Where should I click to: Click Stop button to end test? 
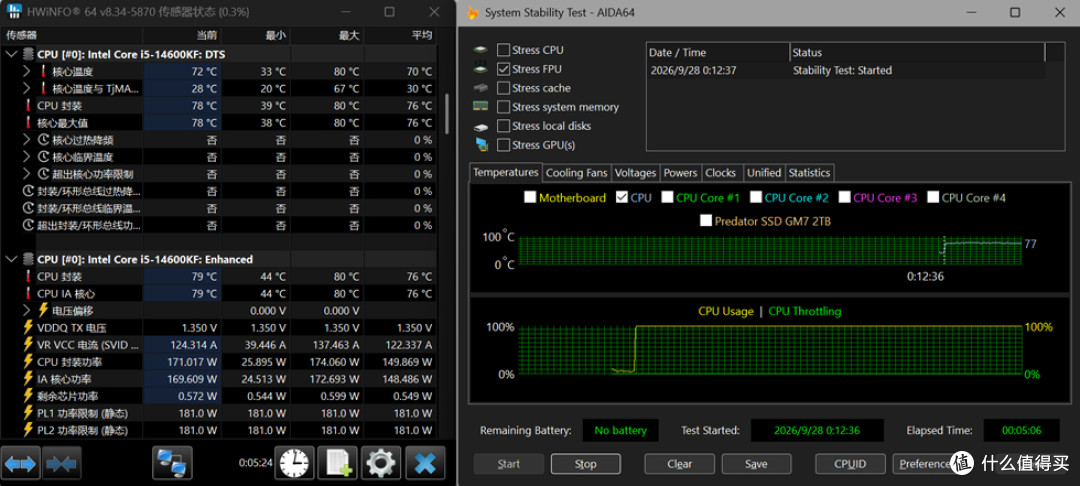(585, 464)
